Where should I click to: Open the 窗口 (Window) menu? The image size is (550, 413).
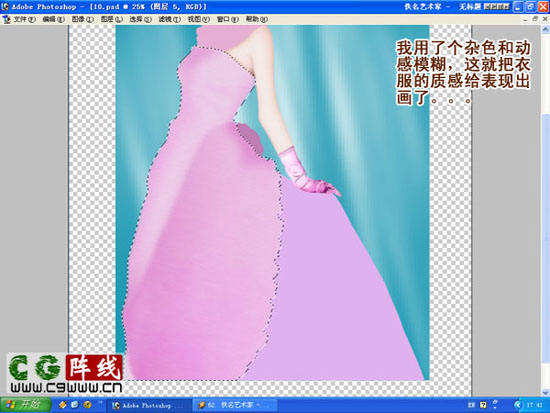pos(228,19)
